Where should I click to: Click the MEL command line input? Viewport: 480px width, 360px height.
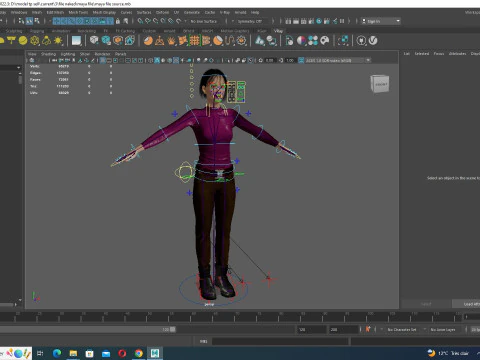[x=280, y=341]
